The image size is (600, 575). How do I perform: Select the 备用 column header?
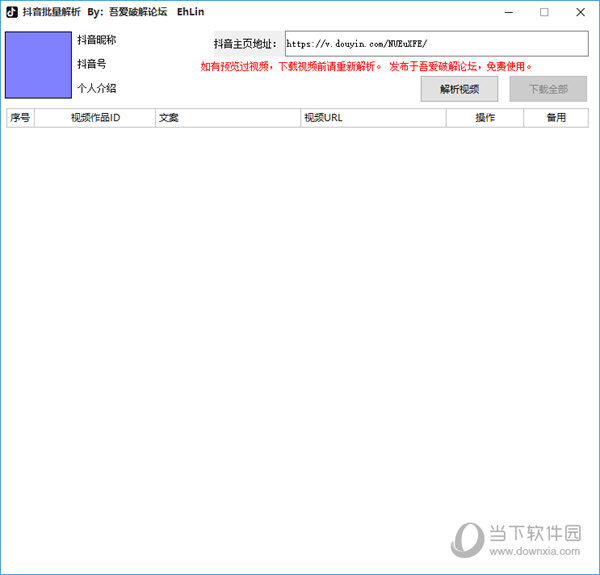pyautogui.click(x=556, y=118)
